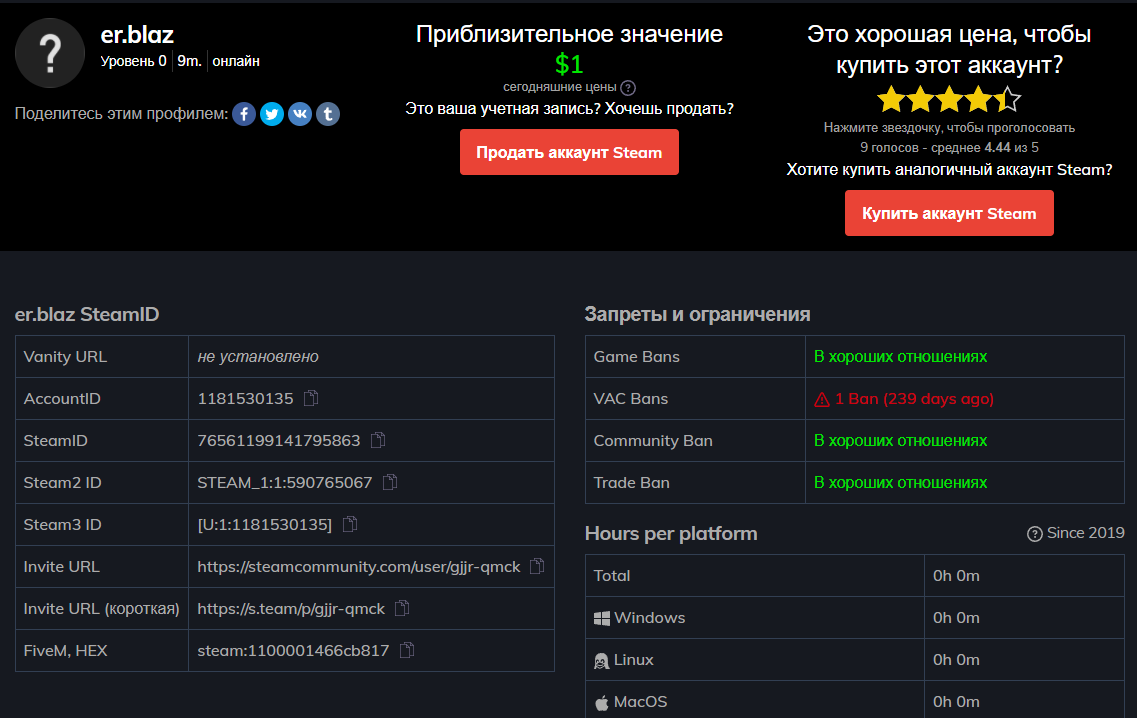Viewport: 1137px width, 718px height.
Task: Select the AccountID number 1181530135
Action: [245, 398]
